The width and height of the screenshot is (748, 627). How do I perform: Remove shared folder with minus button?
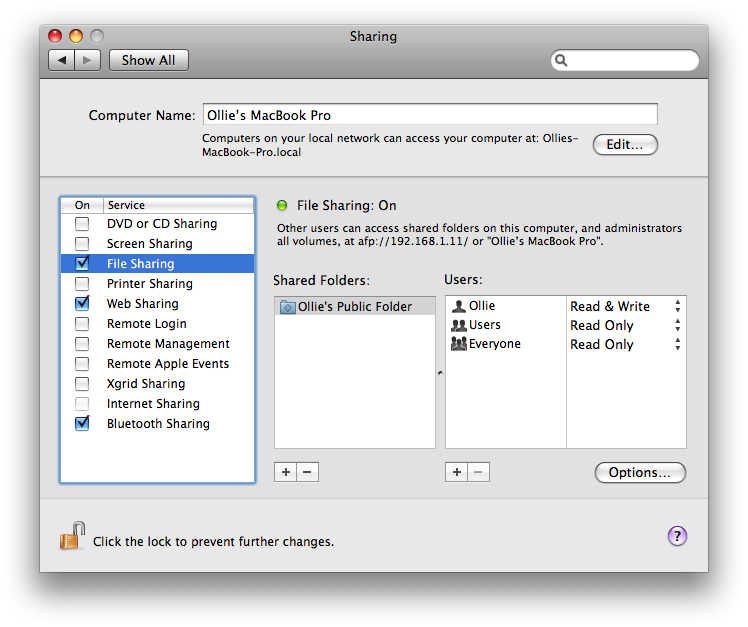click(x=307, y=472)
